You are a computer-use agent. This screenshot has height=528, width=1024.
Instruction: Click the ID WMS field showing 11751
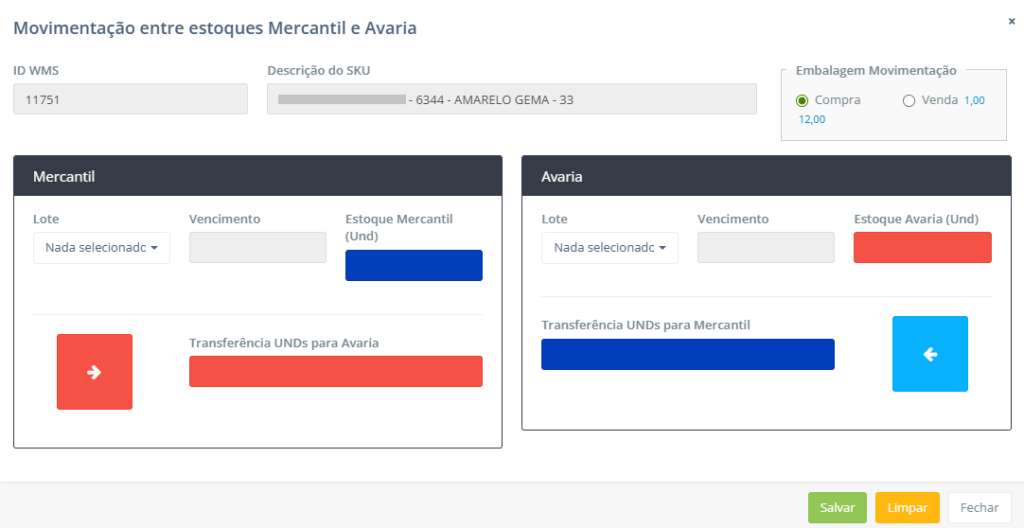[130, 99]
